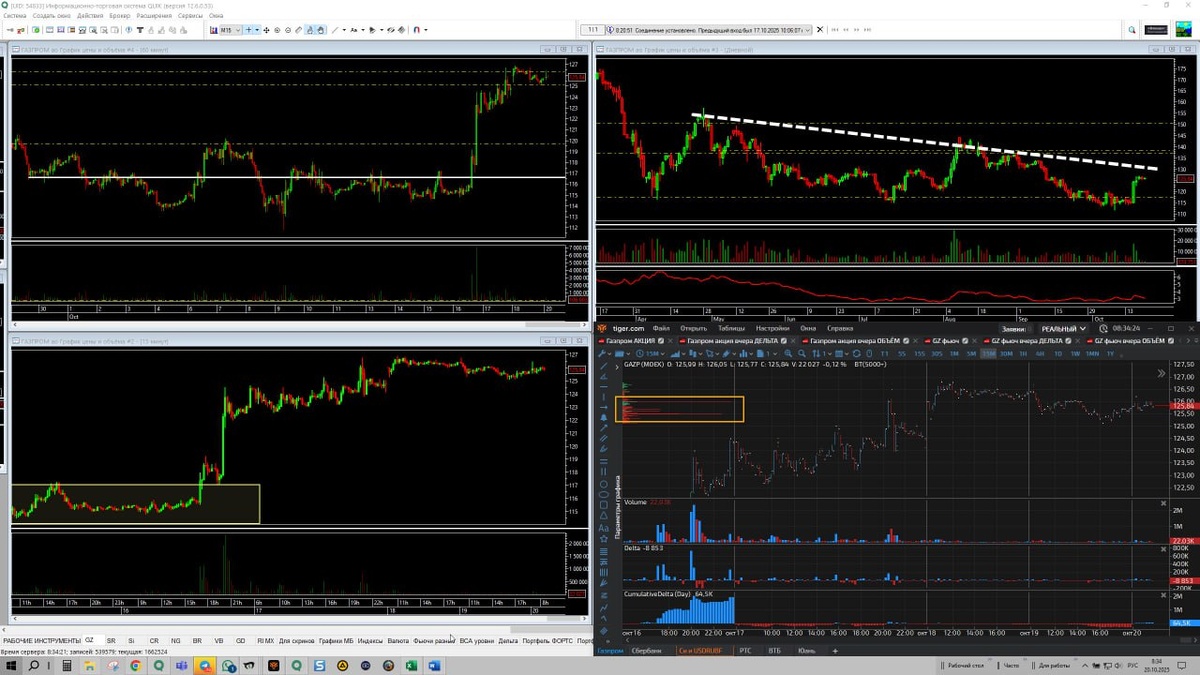The height and width of the screenshot is (675, 1200).
Task: Switch to the SR tab in QUIK
Action: (111, 640)
